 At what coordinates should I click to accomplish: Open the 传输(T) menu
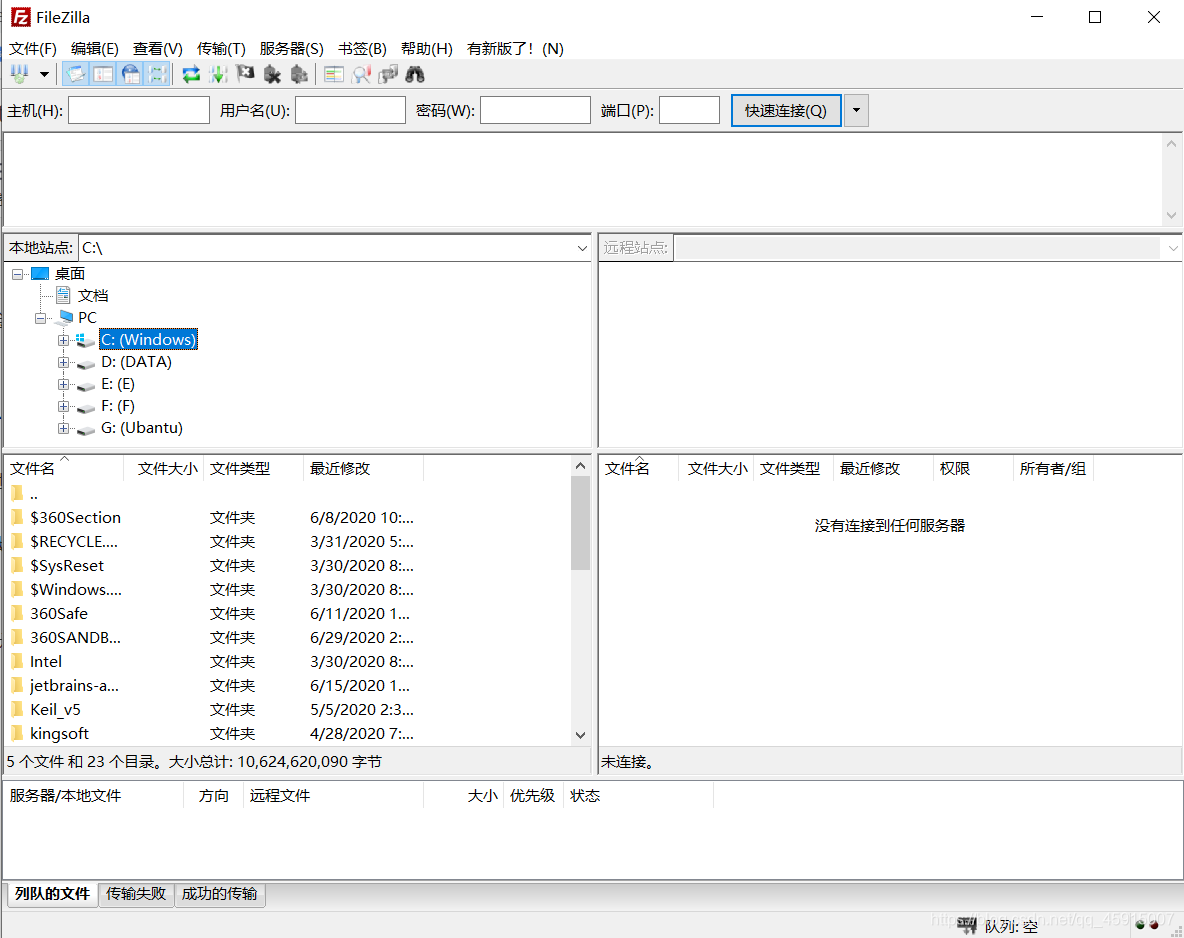[221, 48]
